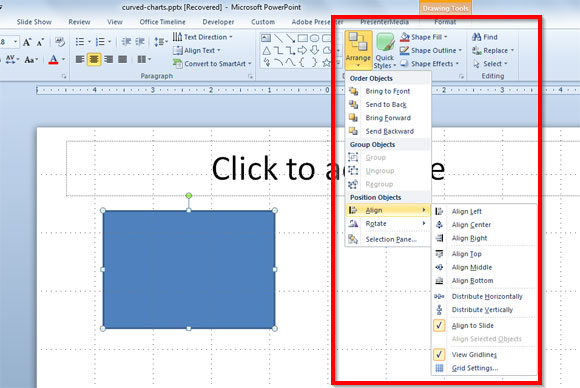
Task: Switch to the Review tab
Action: pyautogui.click(x=79, y=22)
